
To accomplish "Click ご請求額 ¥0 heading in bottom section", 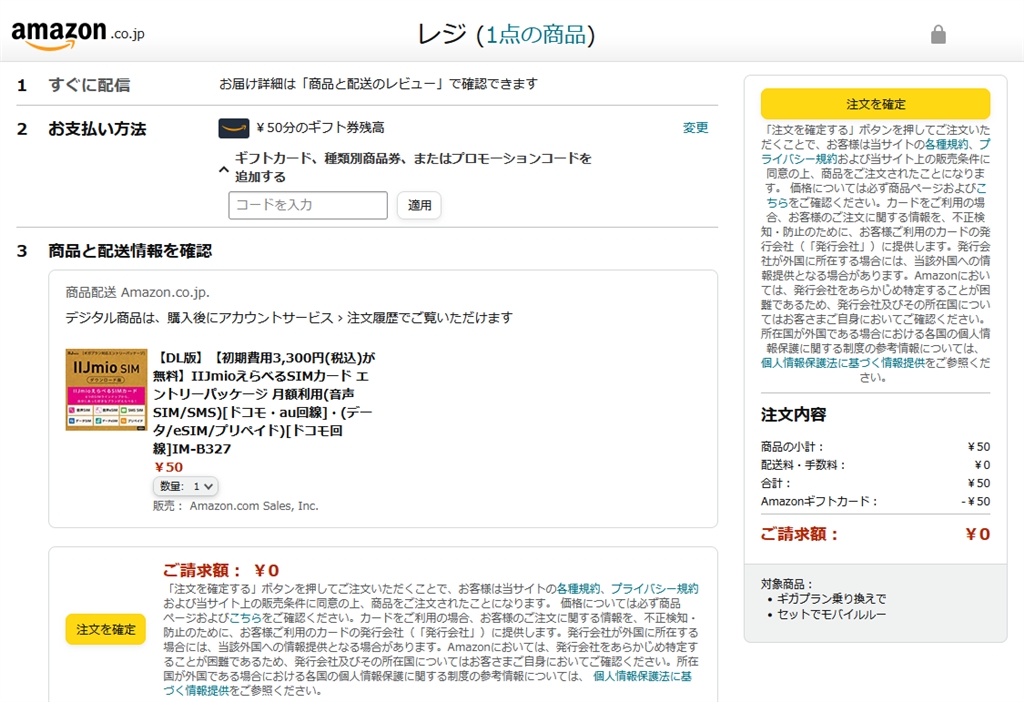I will pos(221,570).
